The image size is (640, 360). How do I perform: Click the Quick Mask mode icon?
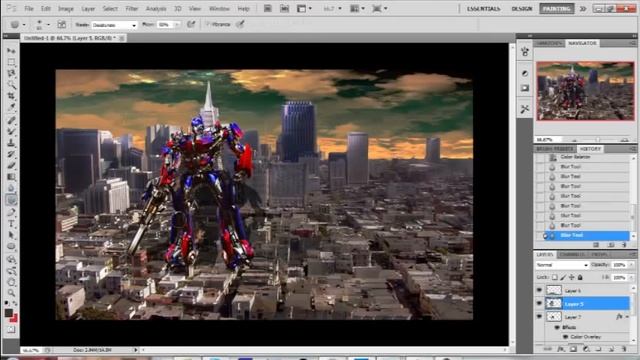11,329
